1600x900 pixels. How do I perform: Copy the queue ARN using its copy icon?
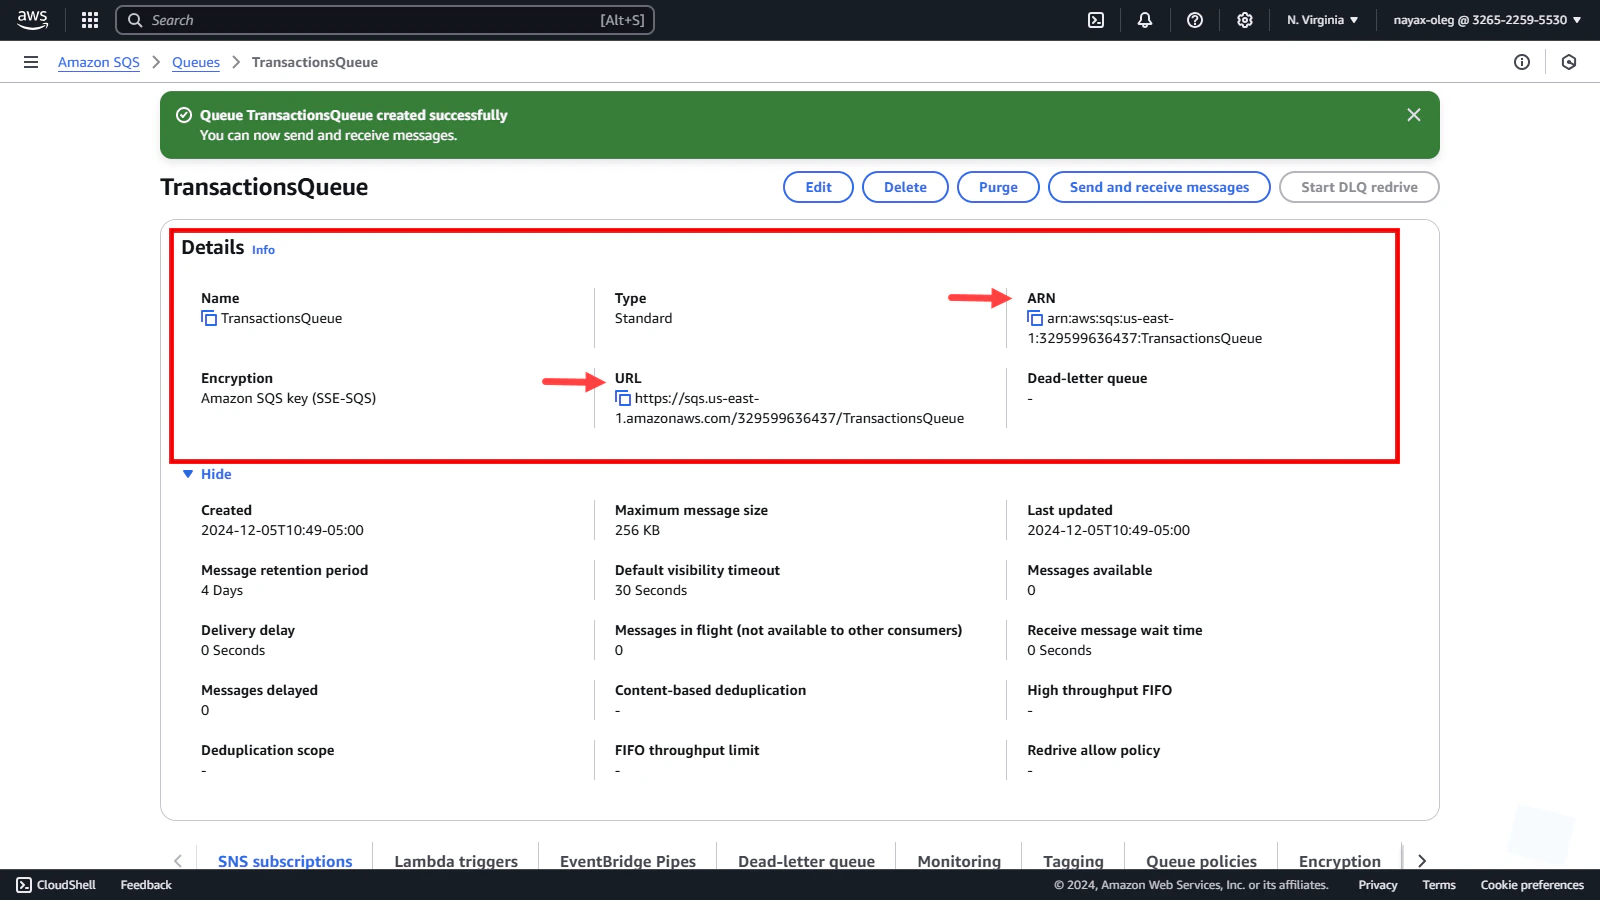(1035, 318)
